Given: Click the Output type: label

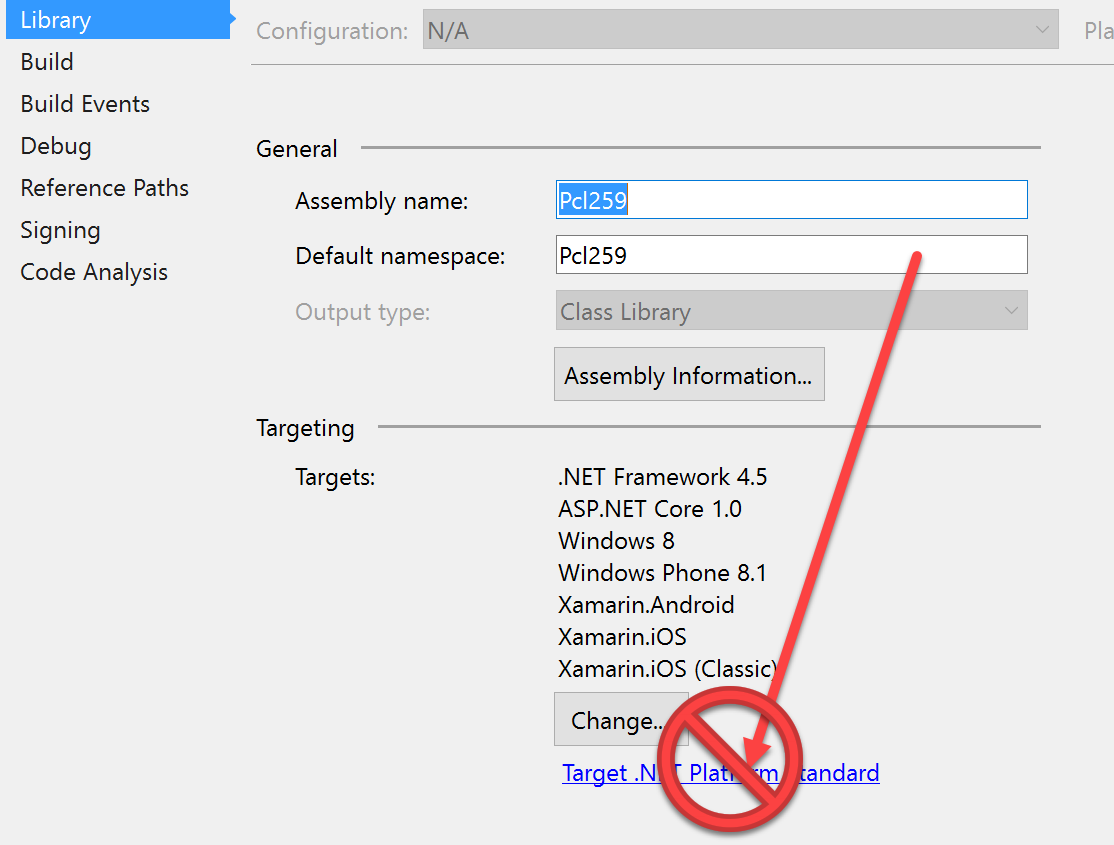Looking at the screenshot, I should pyautogui.click(x=362, y=312).
